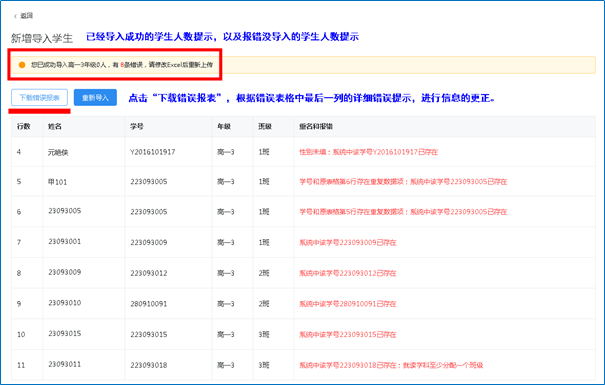
Task: Click the 新增导入学生 page title
Action: coord(42,38)
